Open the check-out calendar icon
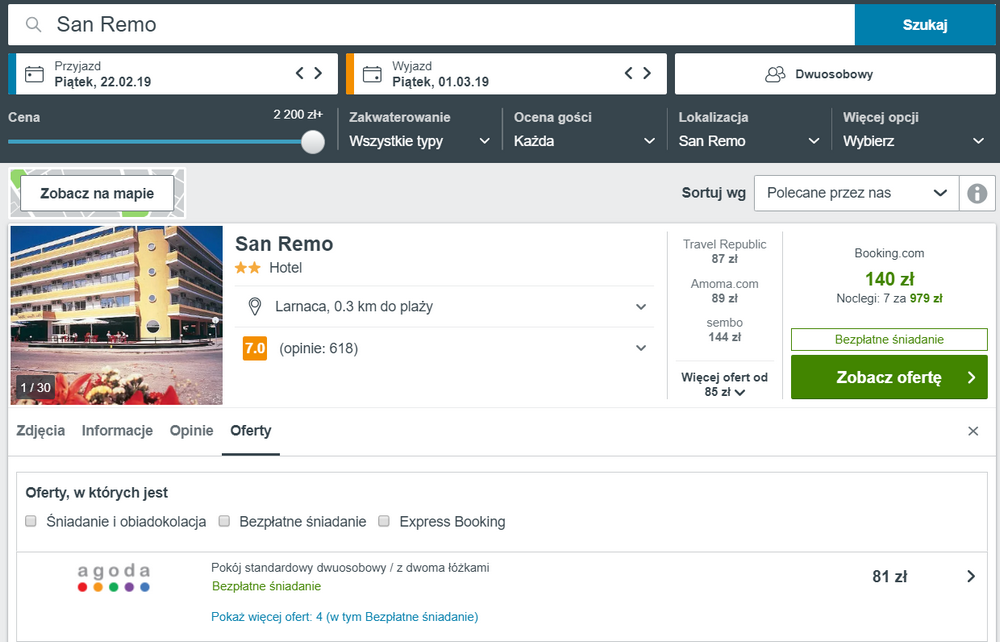This screenshot has height=642, width=1000. 372,74
